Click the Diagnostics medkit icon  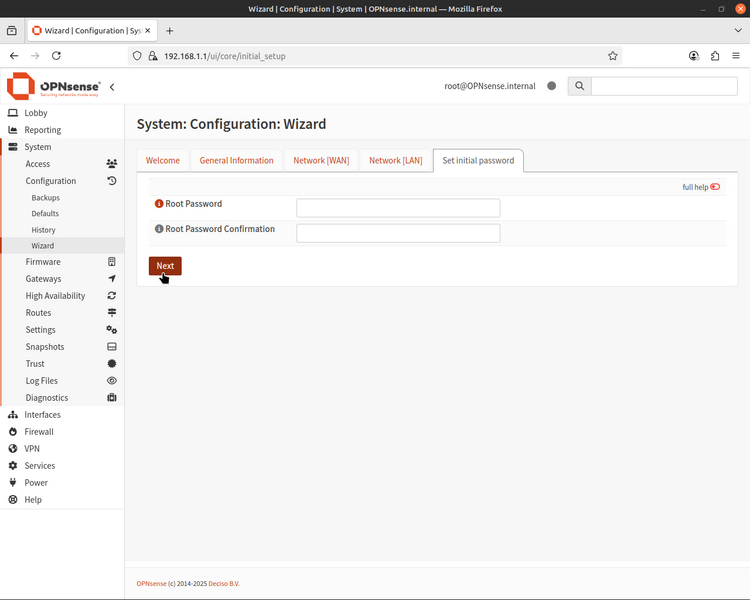[x=111, y=398]
